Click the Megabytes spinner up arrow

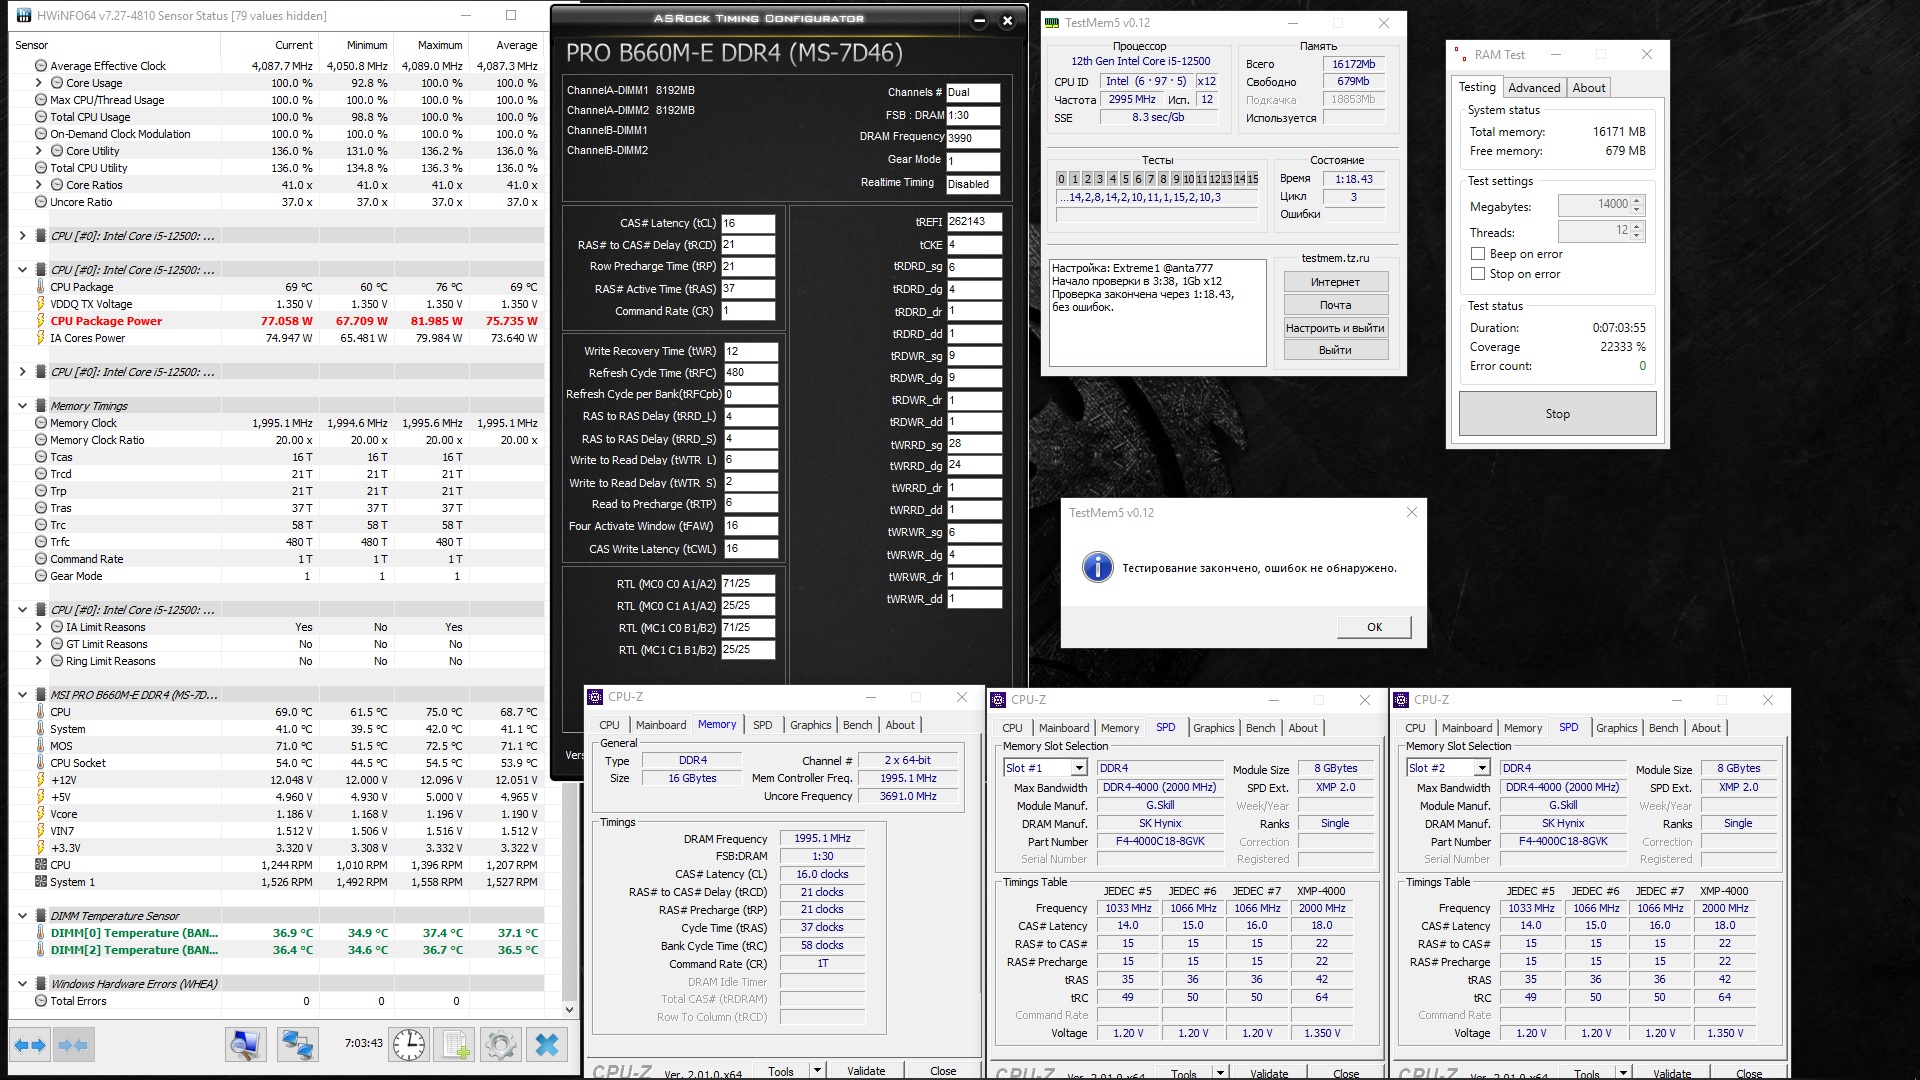pos(1637,200)
